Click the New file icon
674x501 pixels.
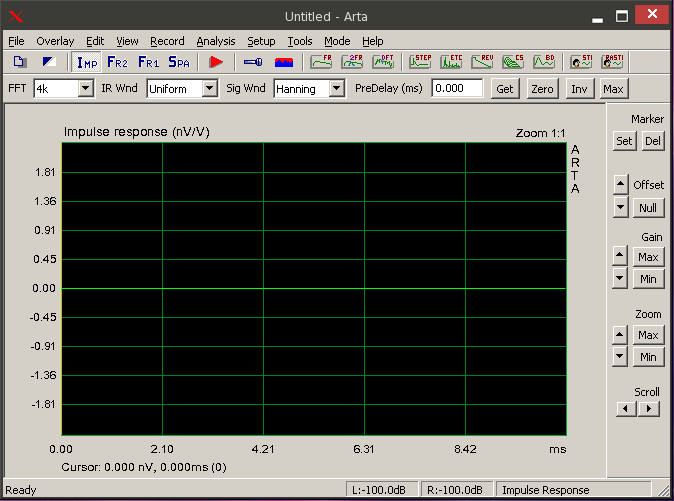click(x=20, y=62)
